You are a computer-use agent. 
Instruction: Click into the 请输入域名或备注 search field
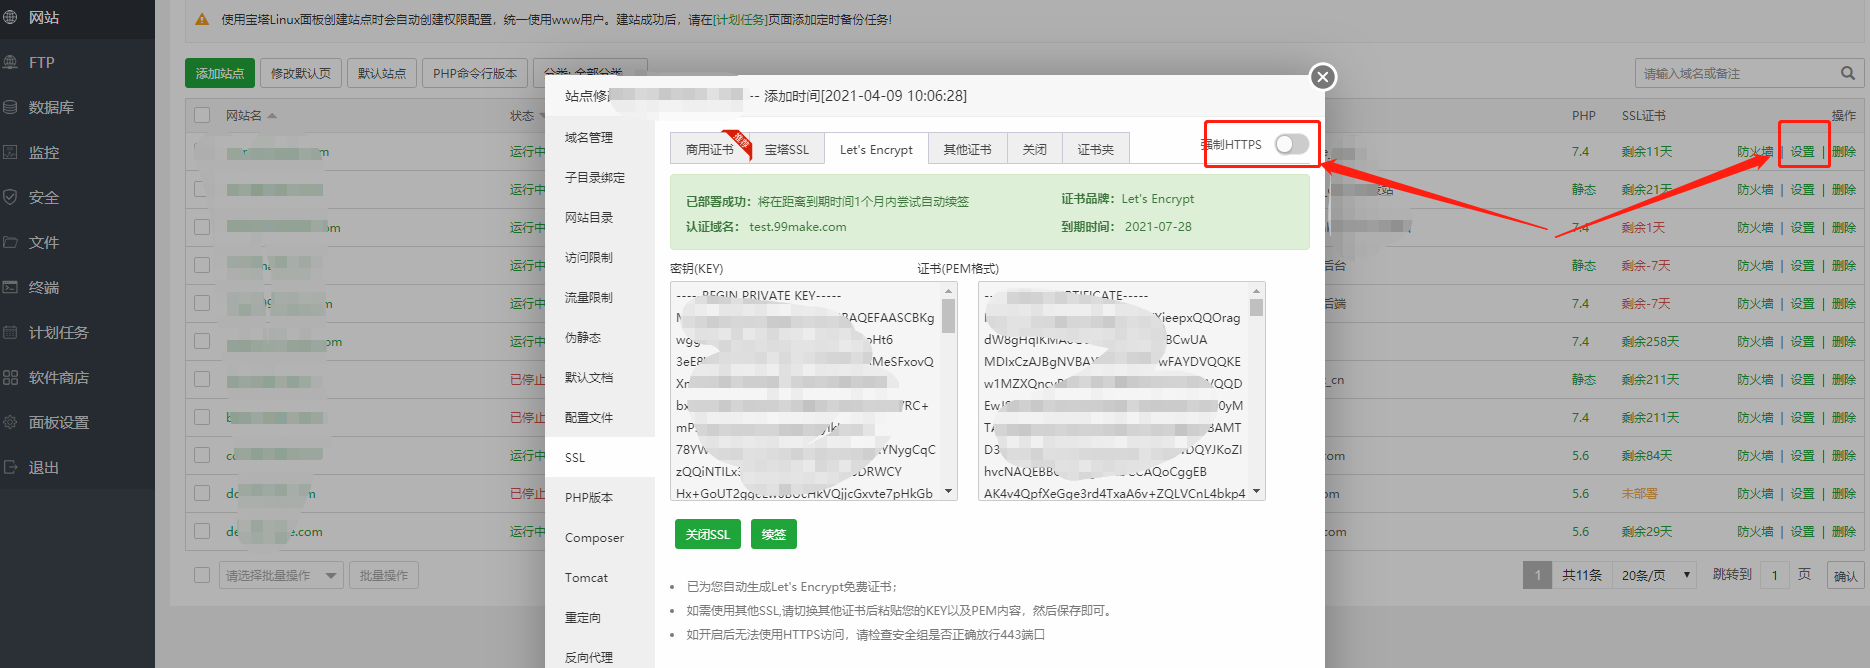(x=1735, y=73)
